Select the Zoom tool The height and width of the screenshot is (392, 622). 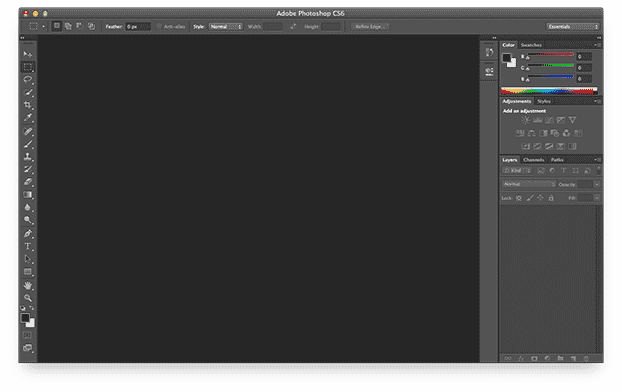pyautogui.click(x=27, y=298)
